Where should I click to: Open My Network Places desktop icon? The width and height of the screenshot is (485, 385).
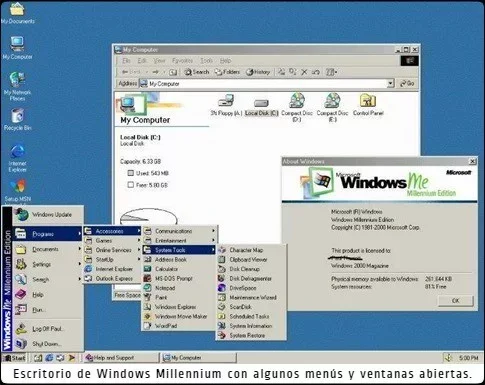click(x=17, y=86)
